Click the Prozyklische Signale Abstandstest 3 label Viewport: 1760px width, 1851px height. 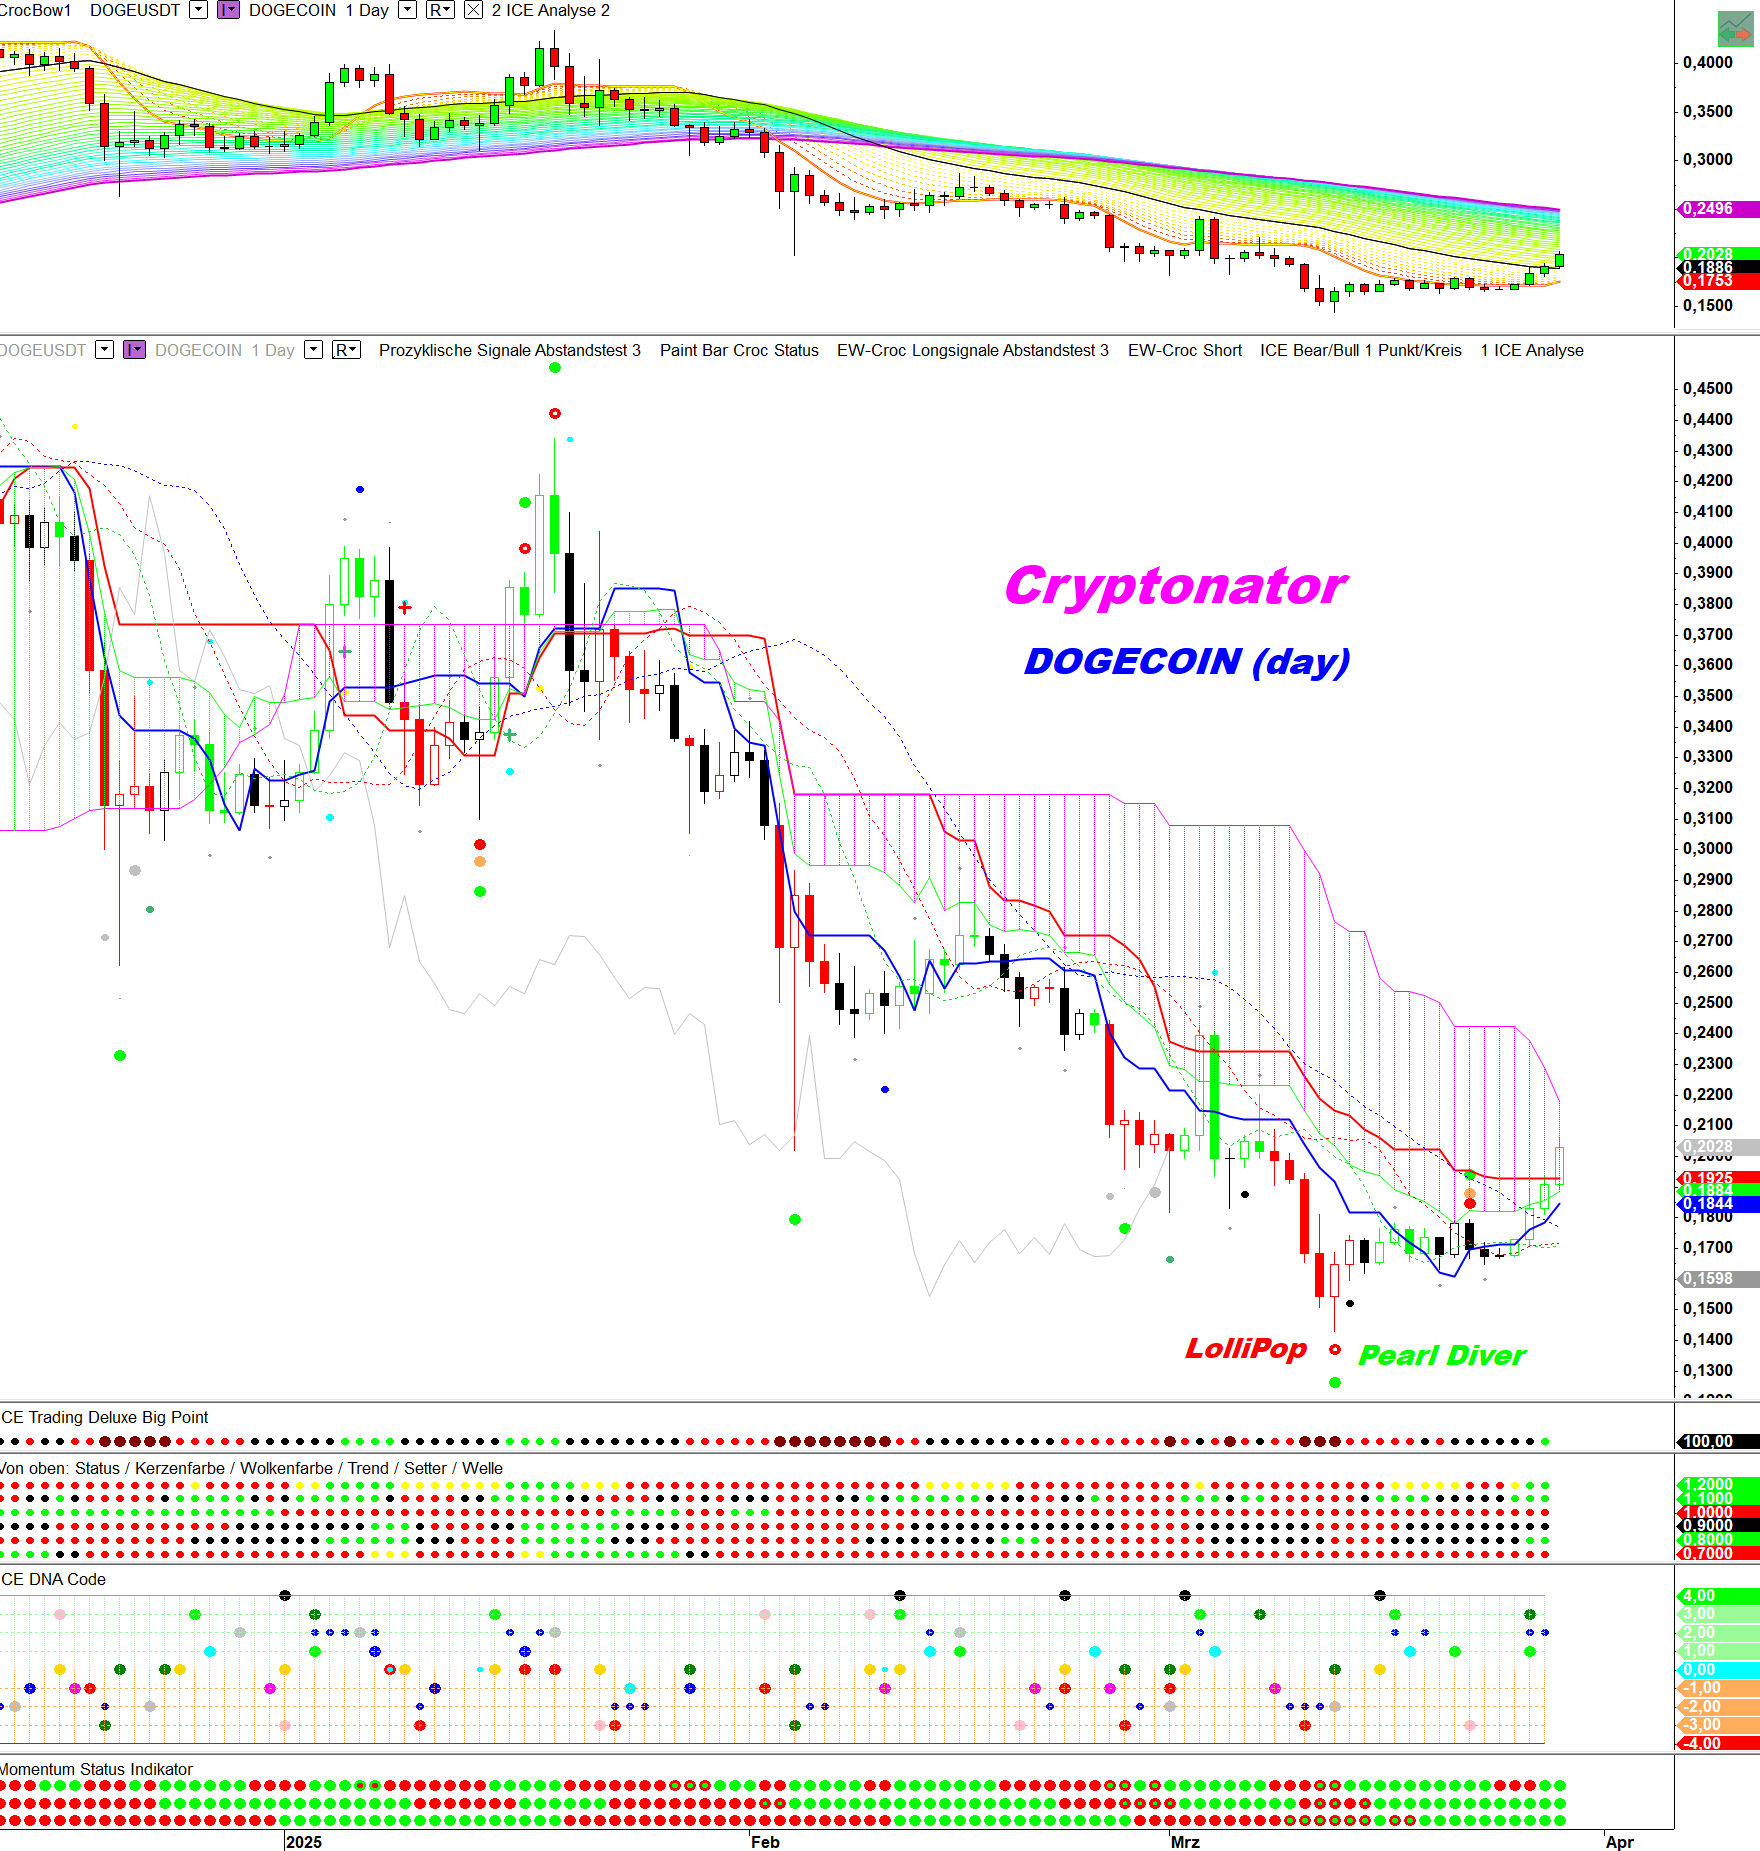click(x=509, y=350)
